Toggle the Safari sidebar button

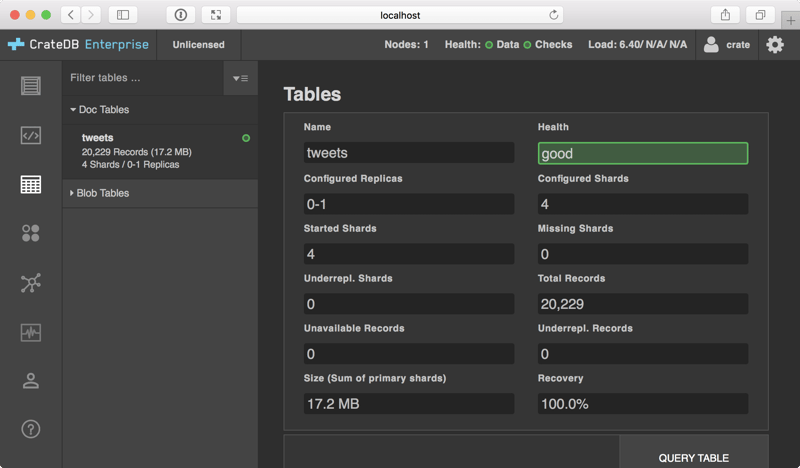click(x=123, y=15)
